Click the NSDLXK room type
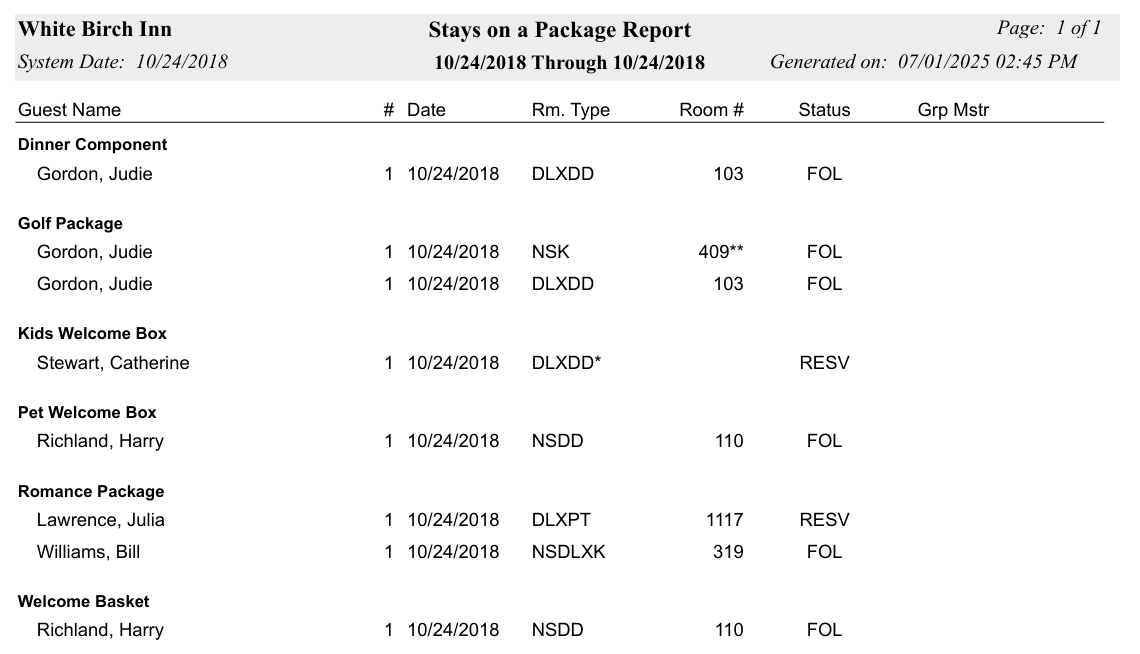Screen dimensions: 1140x654 (568, 552)
